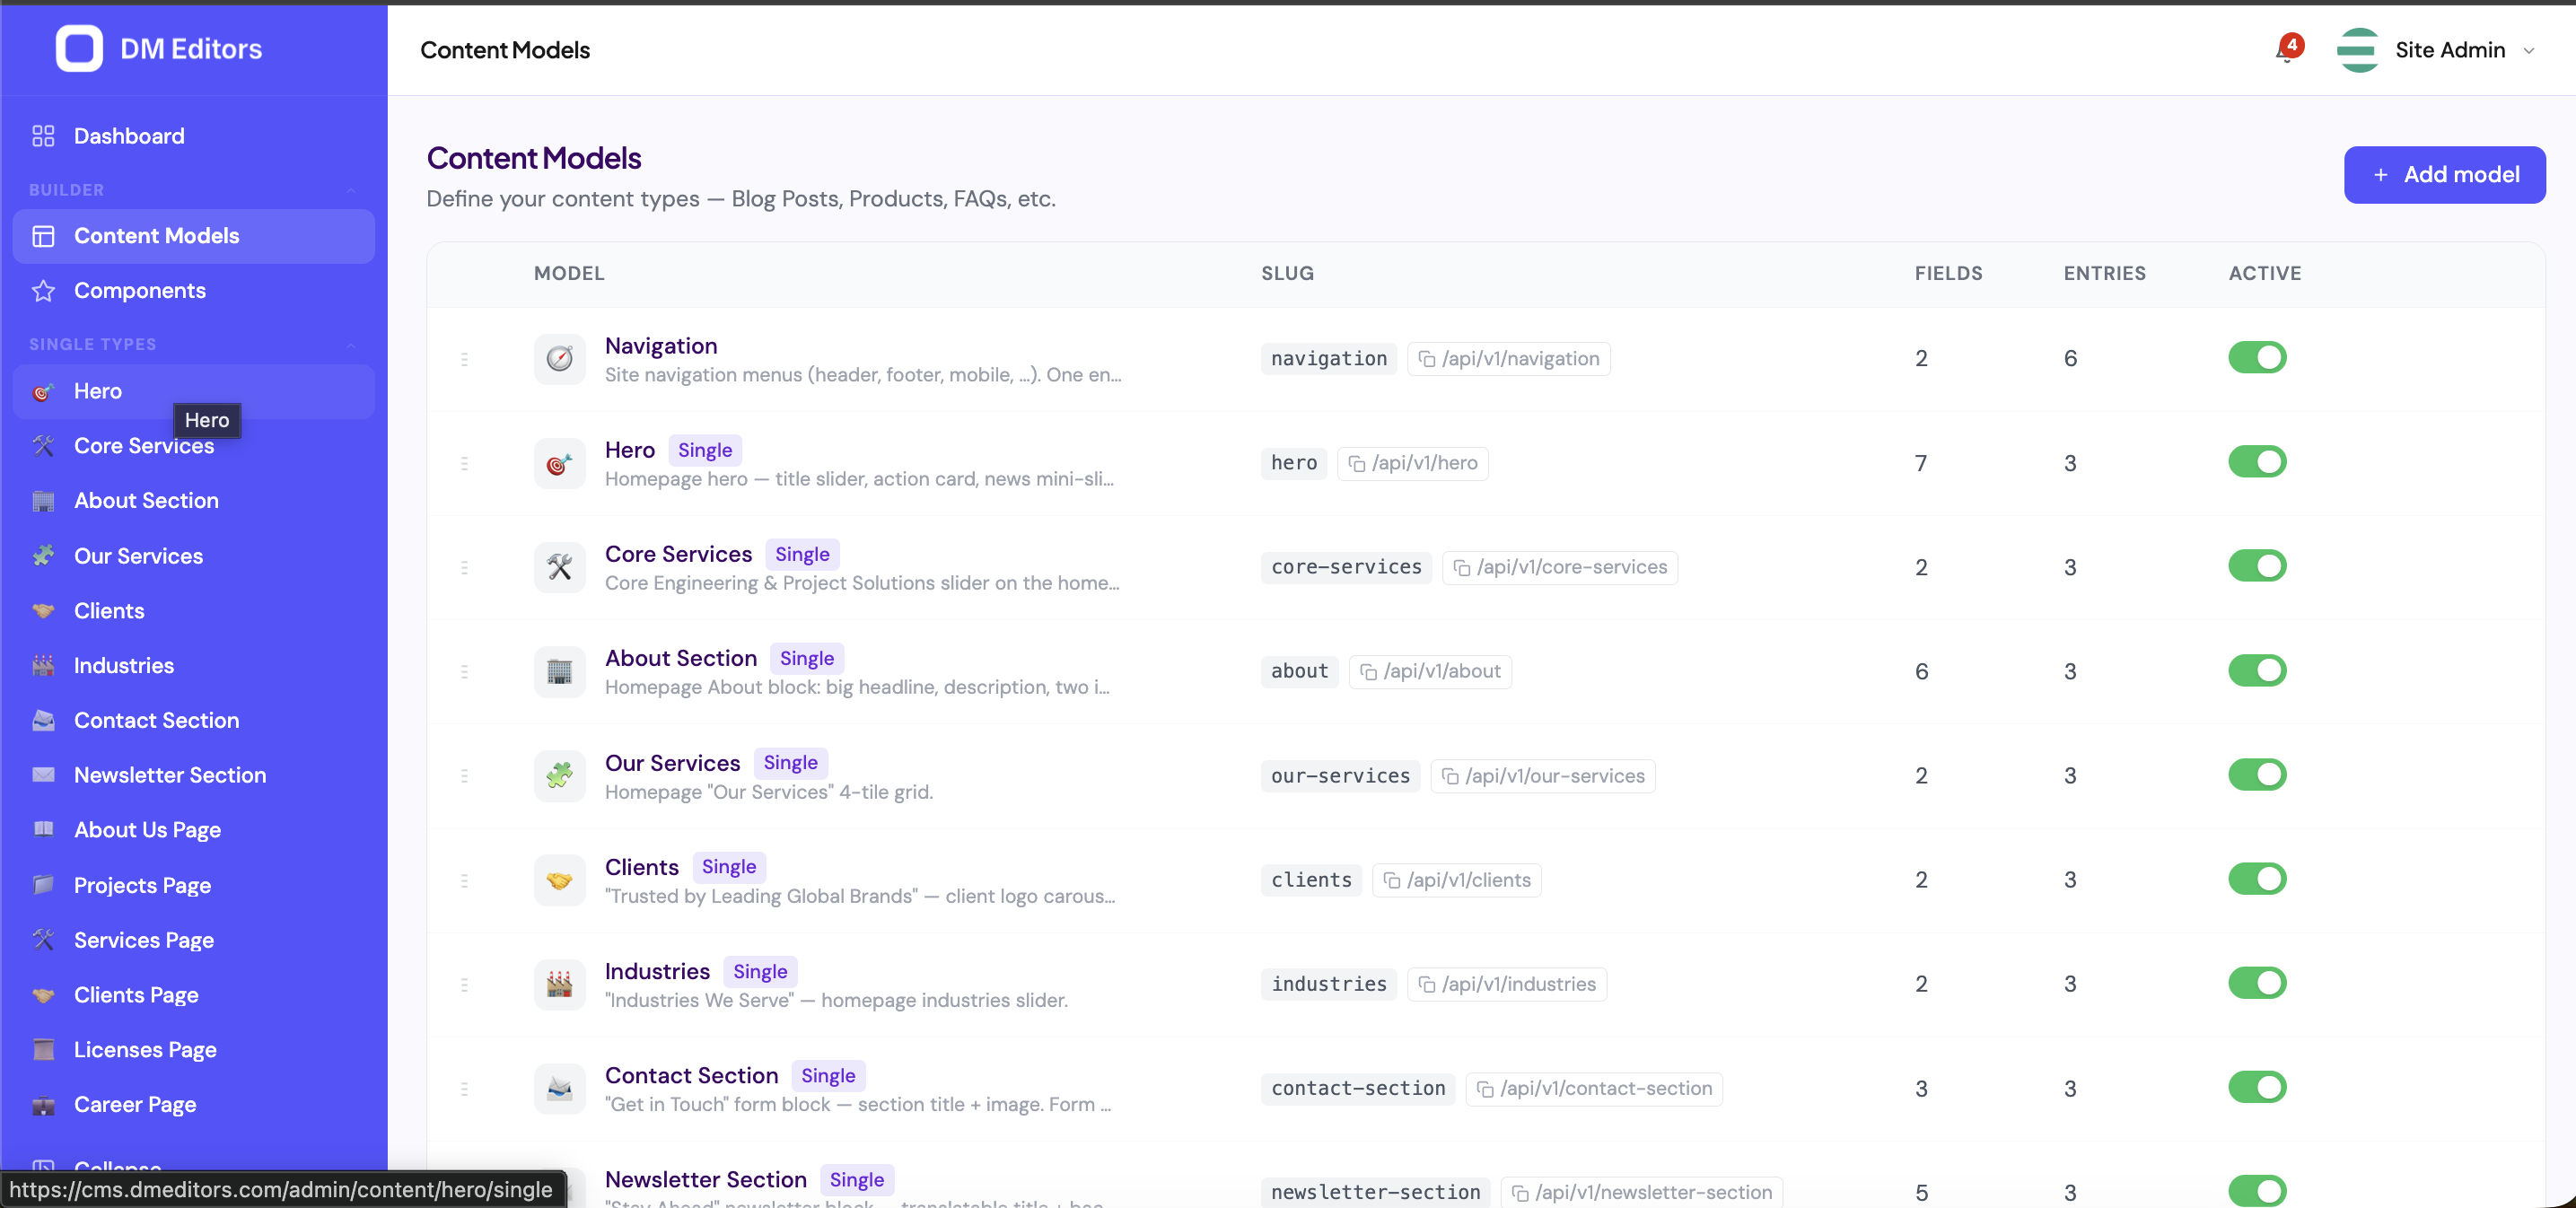Screen dimensions: 2576x1208
Task: Click the Components star icon in sidebar
Action: (x=43, y=291)
